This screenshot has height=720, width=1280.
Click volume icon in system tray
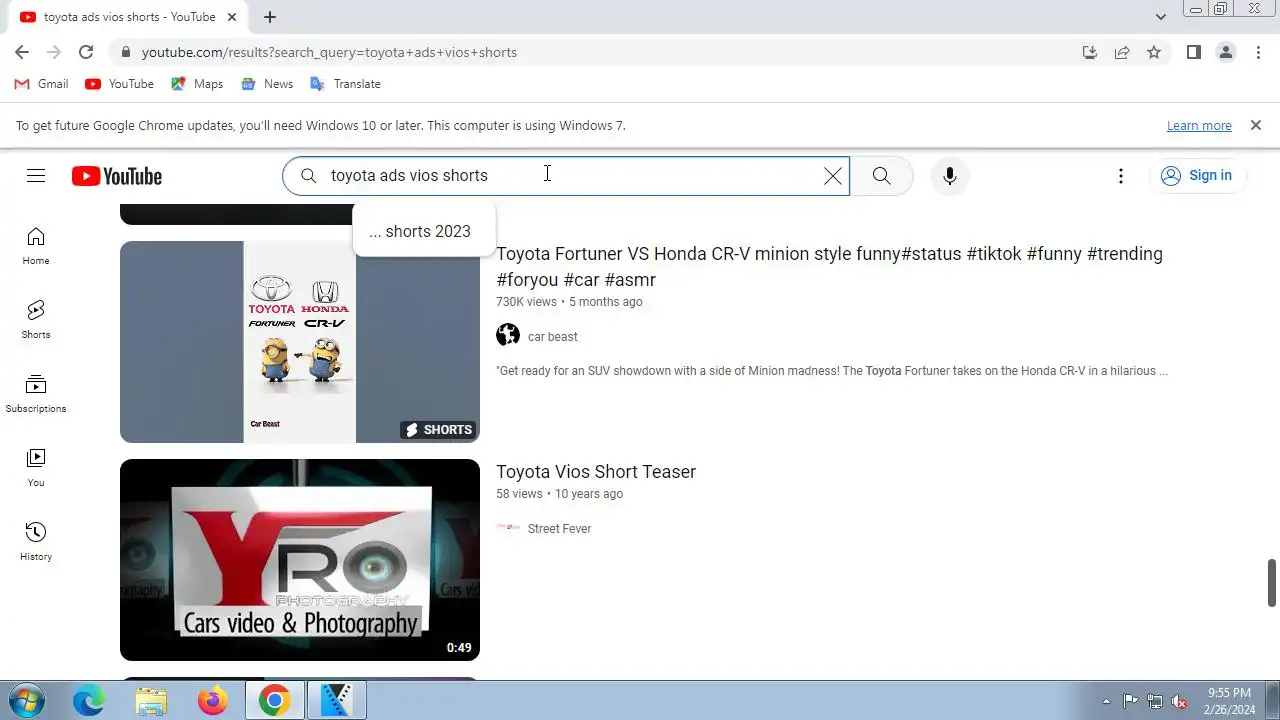tap(1179, 701)
